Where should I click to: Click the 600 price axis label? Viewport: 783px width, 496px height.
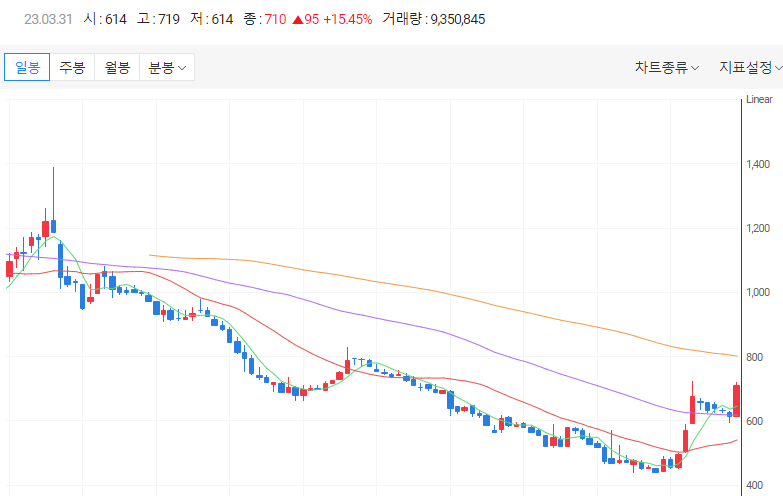[755, 421]
